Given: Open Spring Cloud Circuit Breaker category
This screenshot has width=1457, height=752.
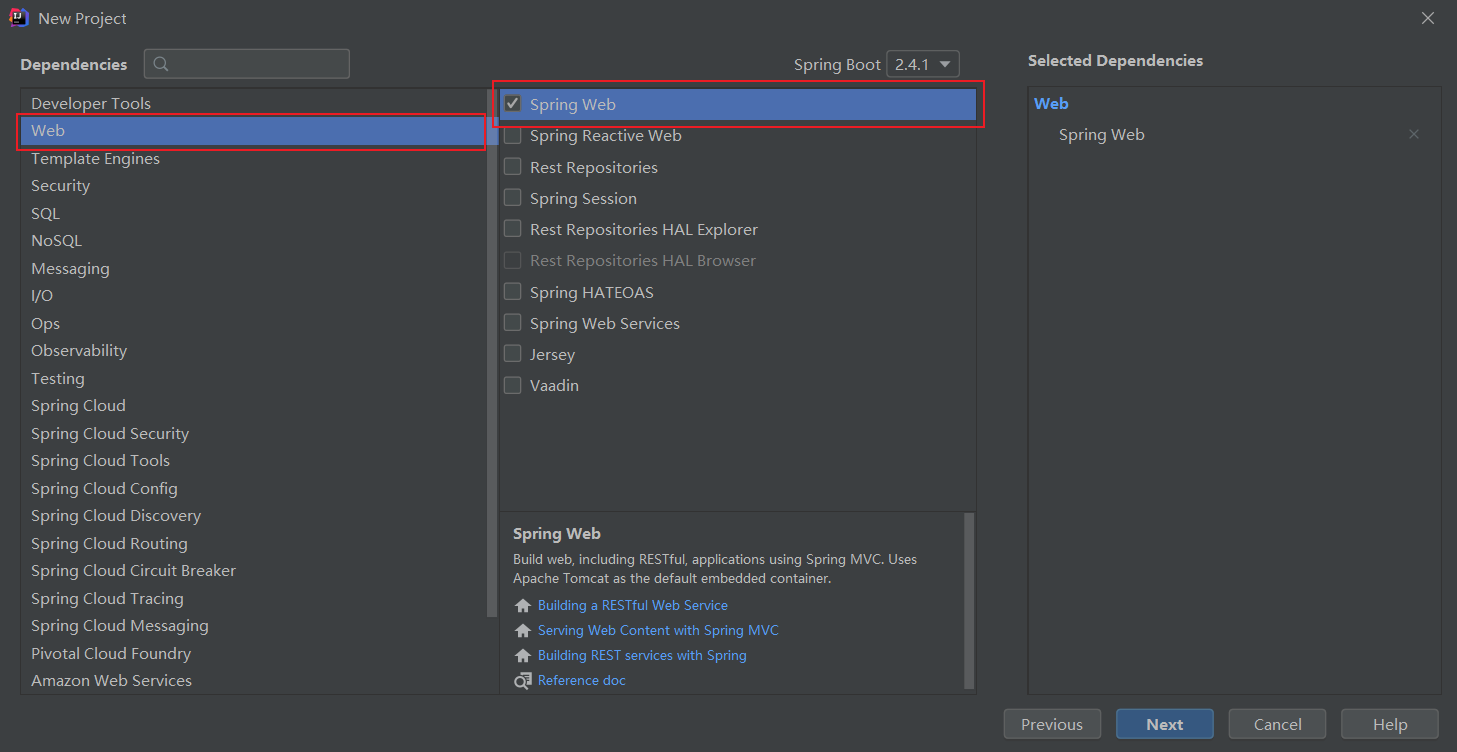Looking at the screenshot, I should click(x=253, y=571).
